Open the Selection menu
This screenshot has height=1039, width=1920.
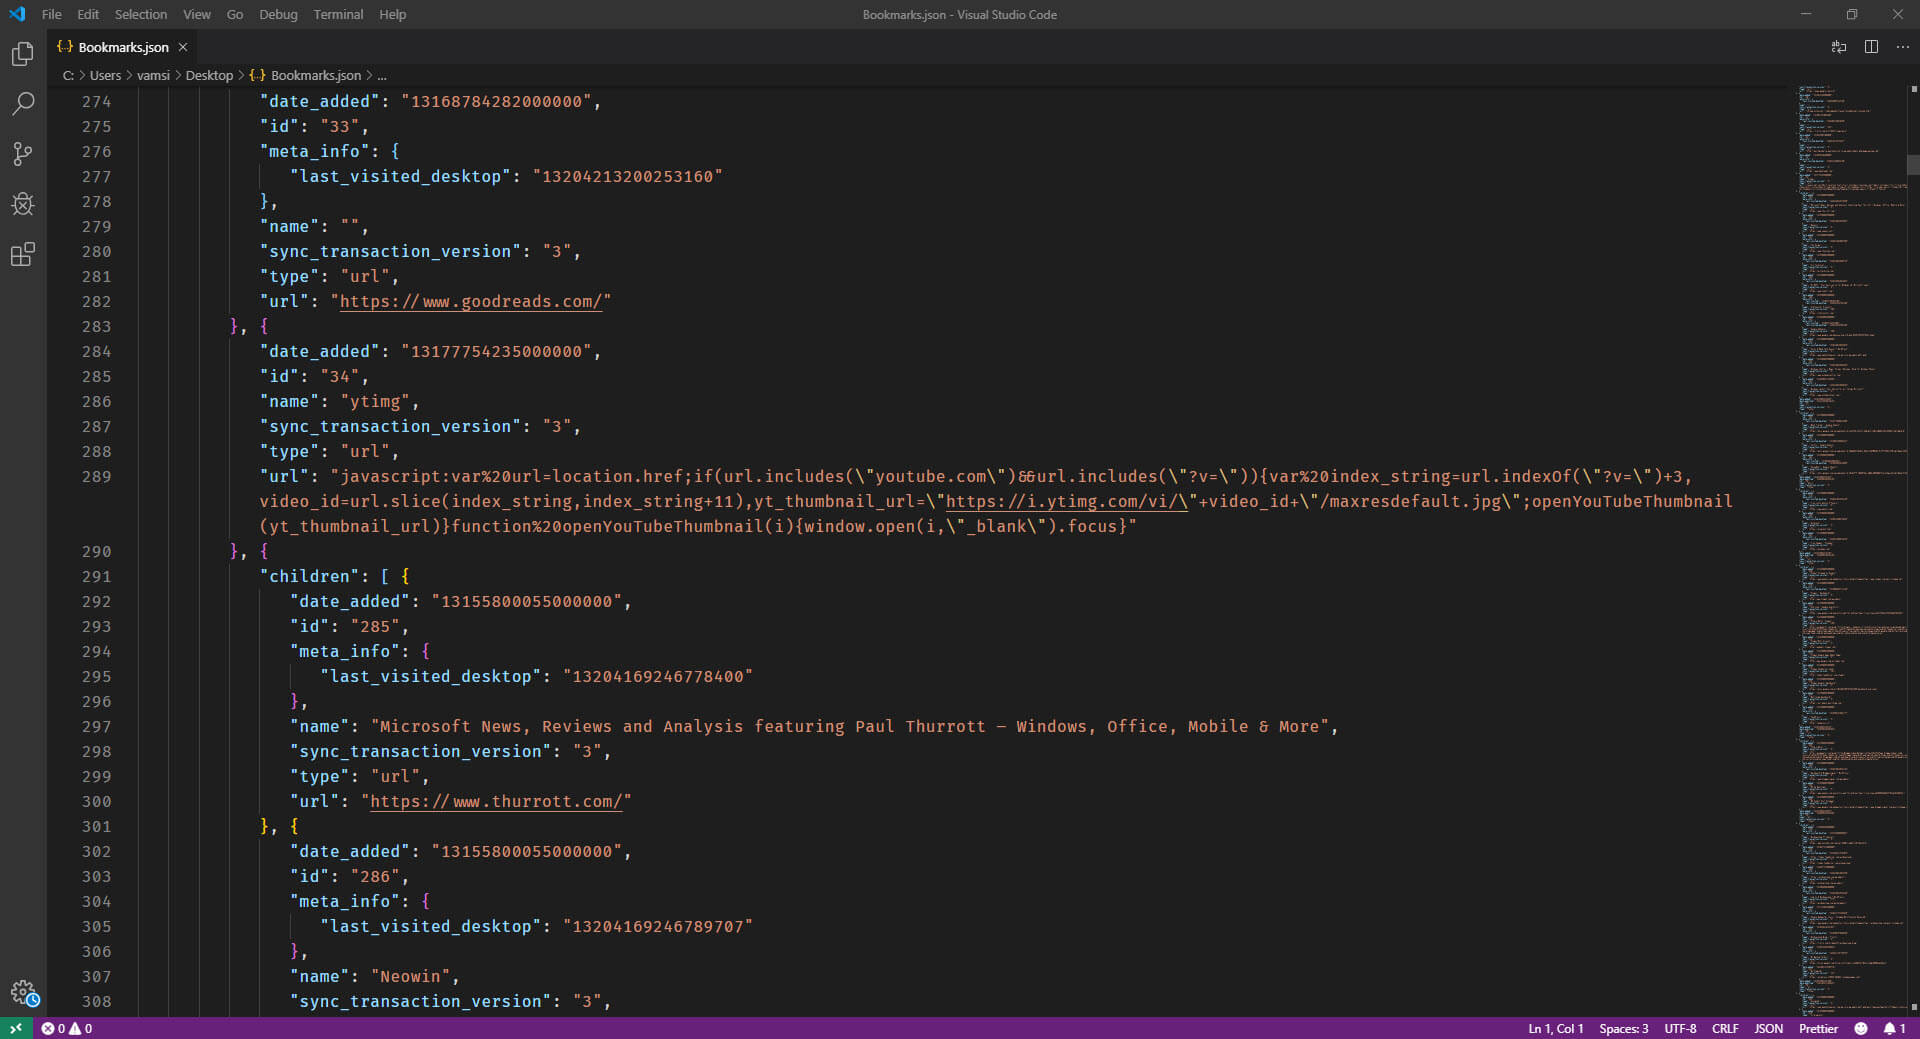click(x=141, y=14)
